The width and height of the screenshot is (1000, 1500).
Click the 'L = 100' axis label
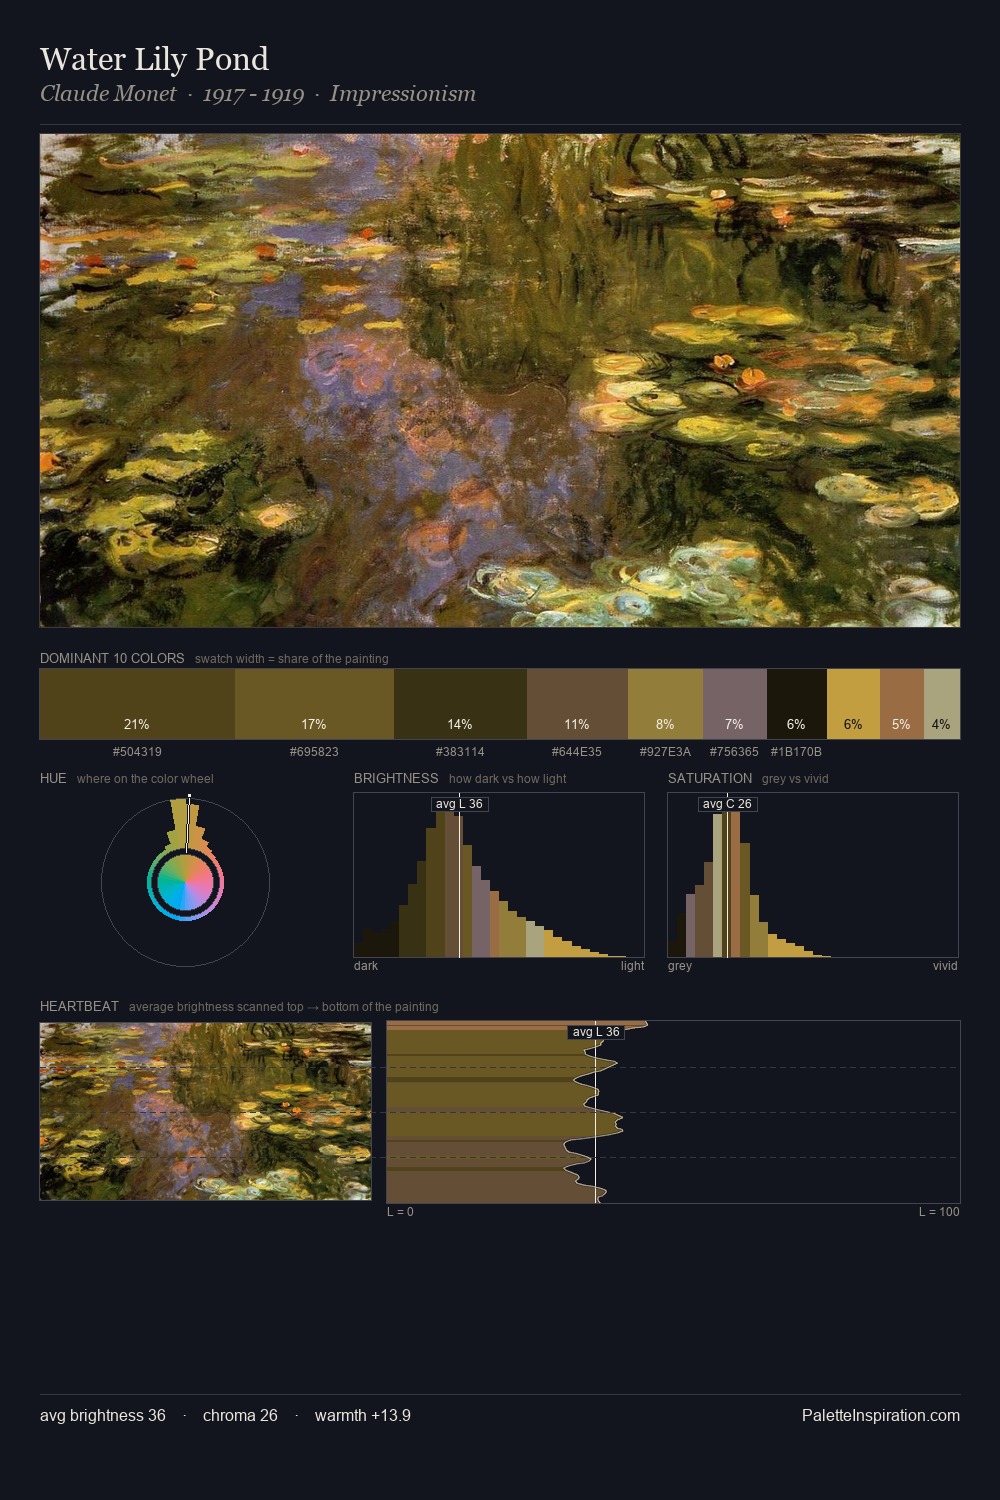[939, 1212]
